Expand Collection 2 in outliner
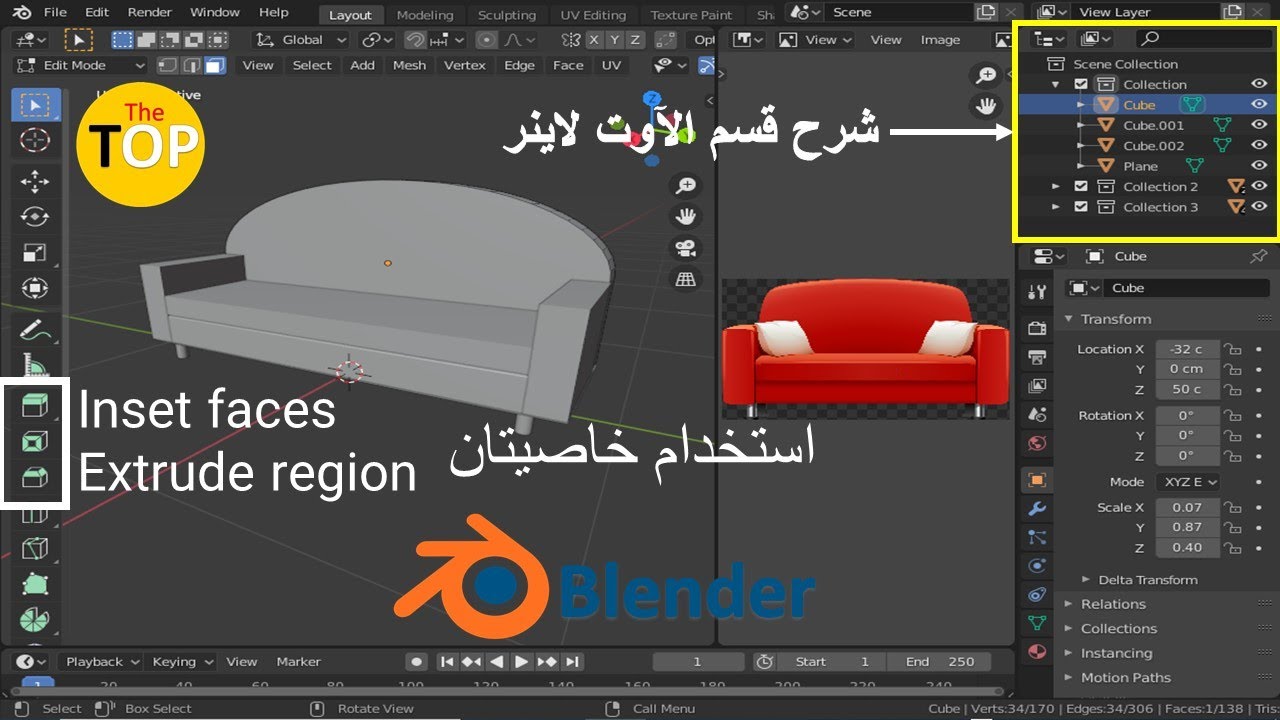Screen dimensions: 1280x720 [1056, 187]
